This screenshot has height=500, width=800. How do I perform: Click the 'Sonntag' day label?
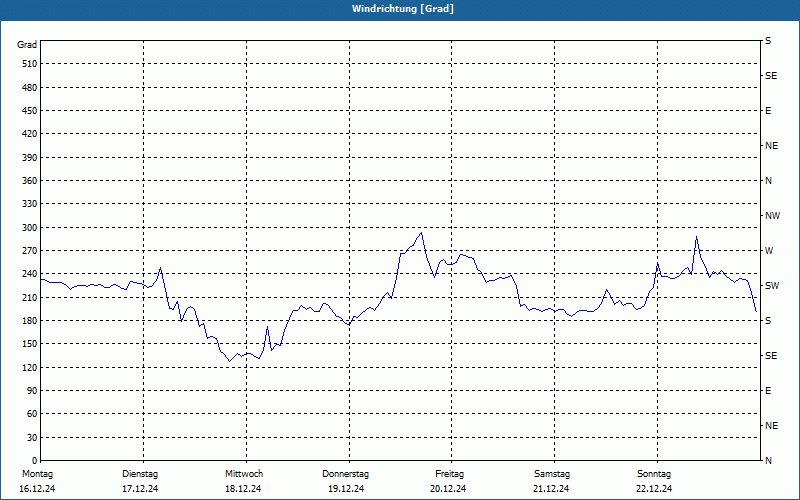point(654,474)
